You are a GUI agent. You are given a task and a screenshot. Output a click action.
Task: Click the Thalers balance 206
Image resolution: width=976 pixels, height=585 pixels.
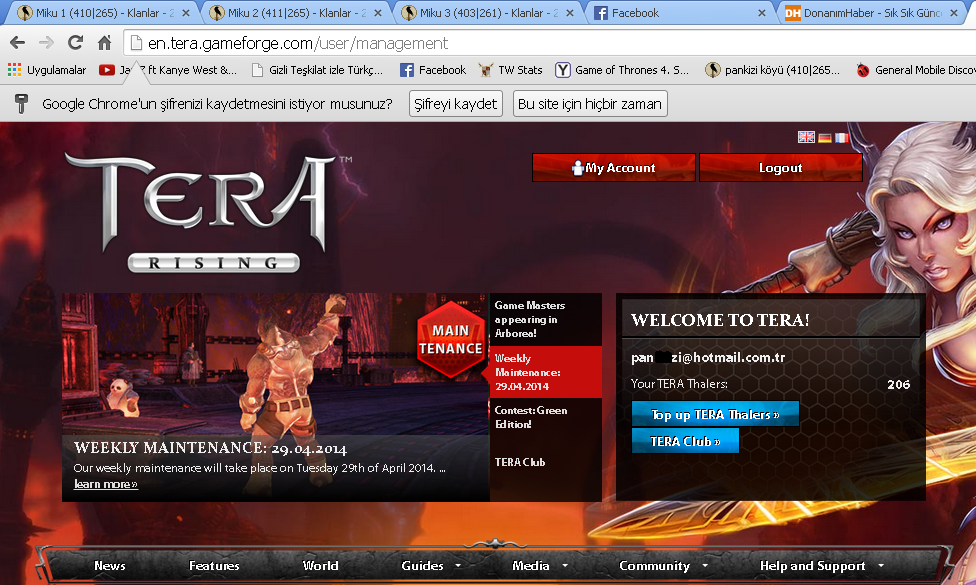pos(898,385)
